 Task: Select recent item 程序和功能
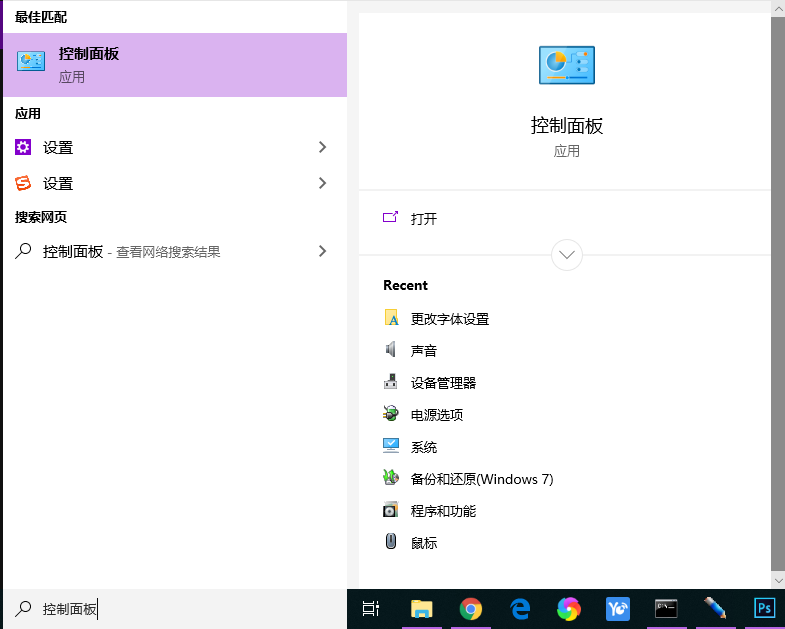(x=443, y=511)
